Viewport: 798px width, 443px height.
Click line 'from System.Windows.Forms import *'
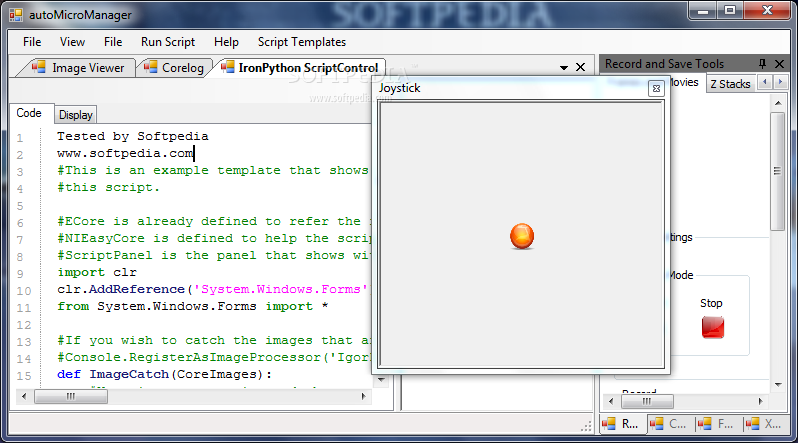pyautogui.click(x=192, y=307)
